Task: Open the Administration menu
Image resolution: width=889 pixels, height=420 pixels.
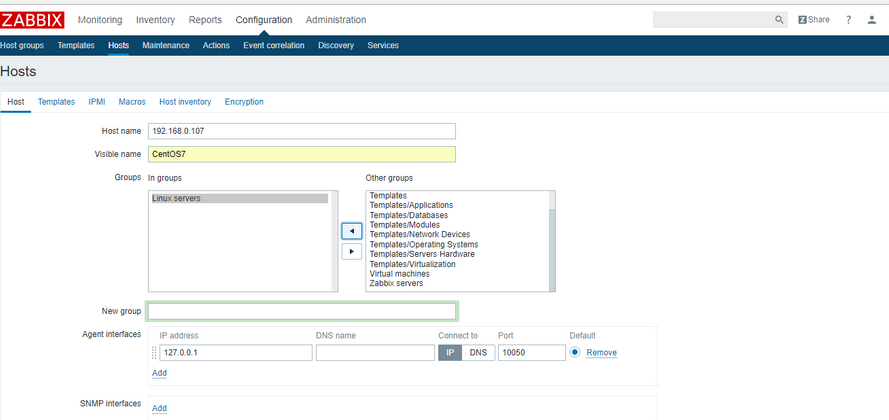Action: click(336, 20)
